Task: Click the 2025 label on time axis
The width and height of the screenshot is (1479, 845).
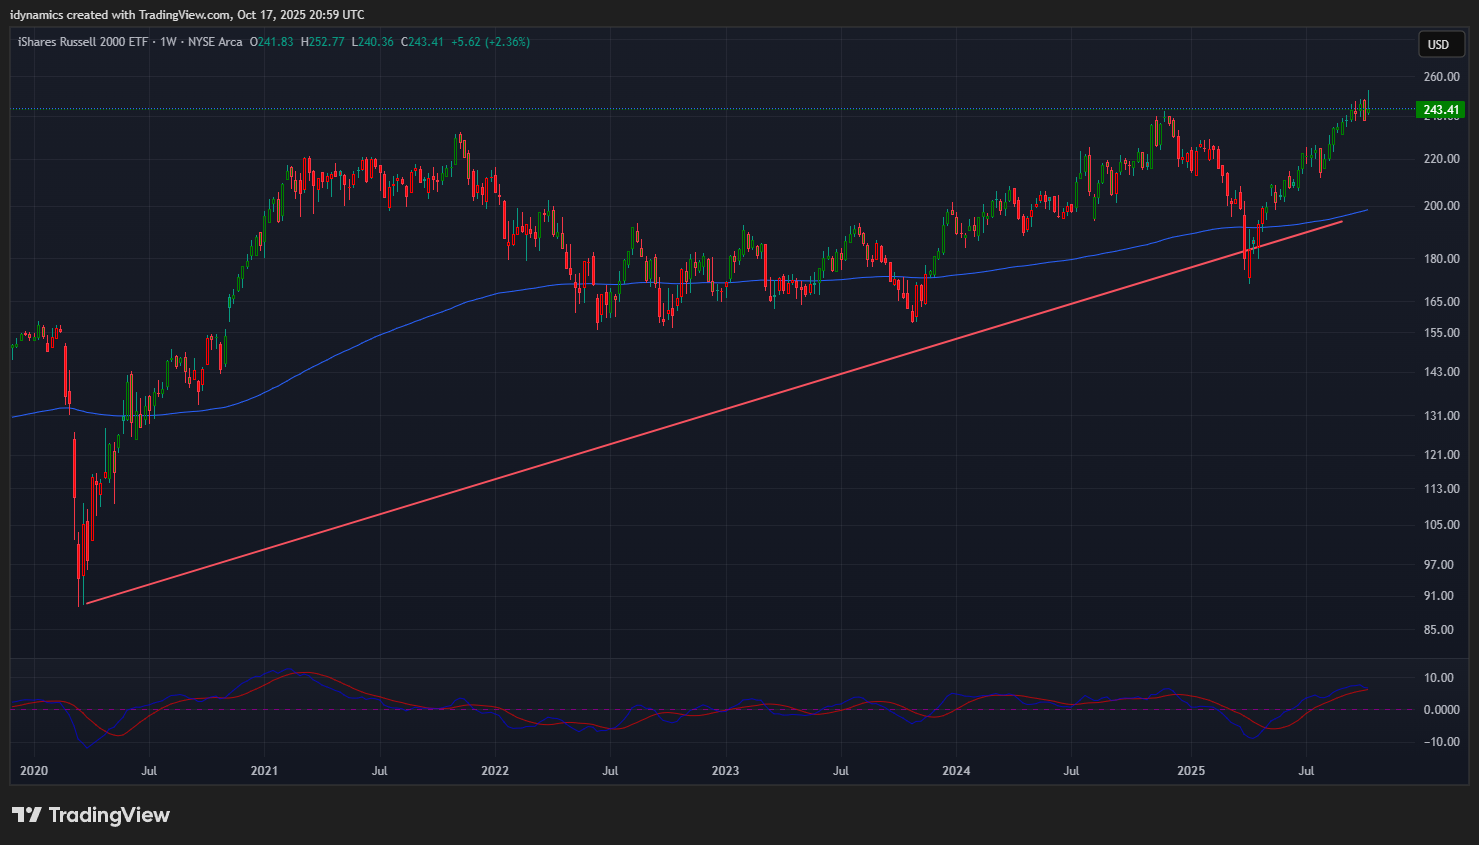Action: point(1190,771)
